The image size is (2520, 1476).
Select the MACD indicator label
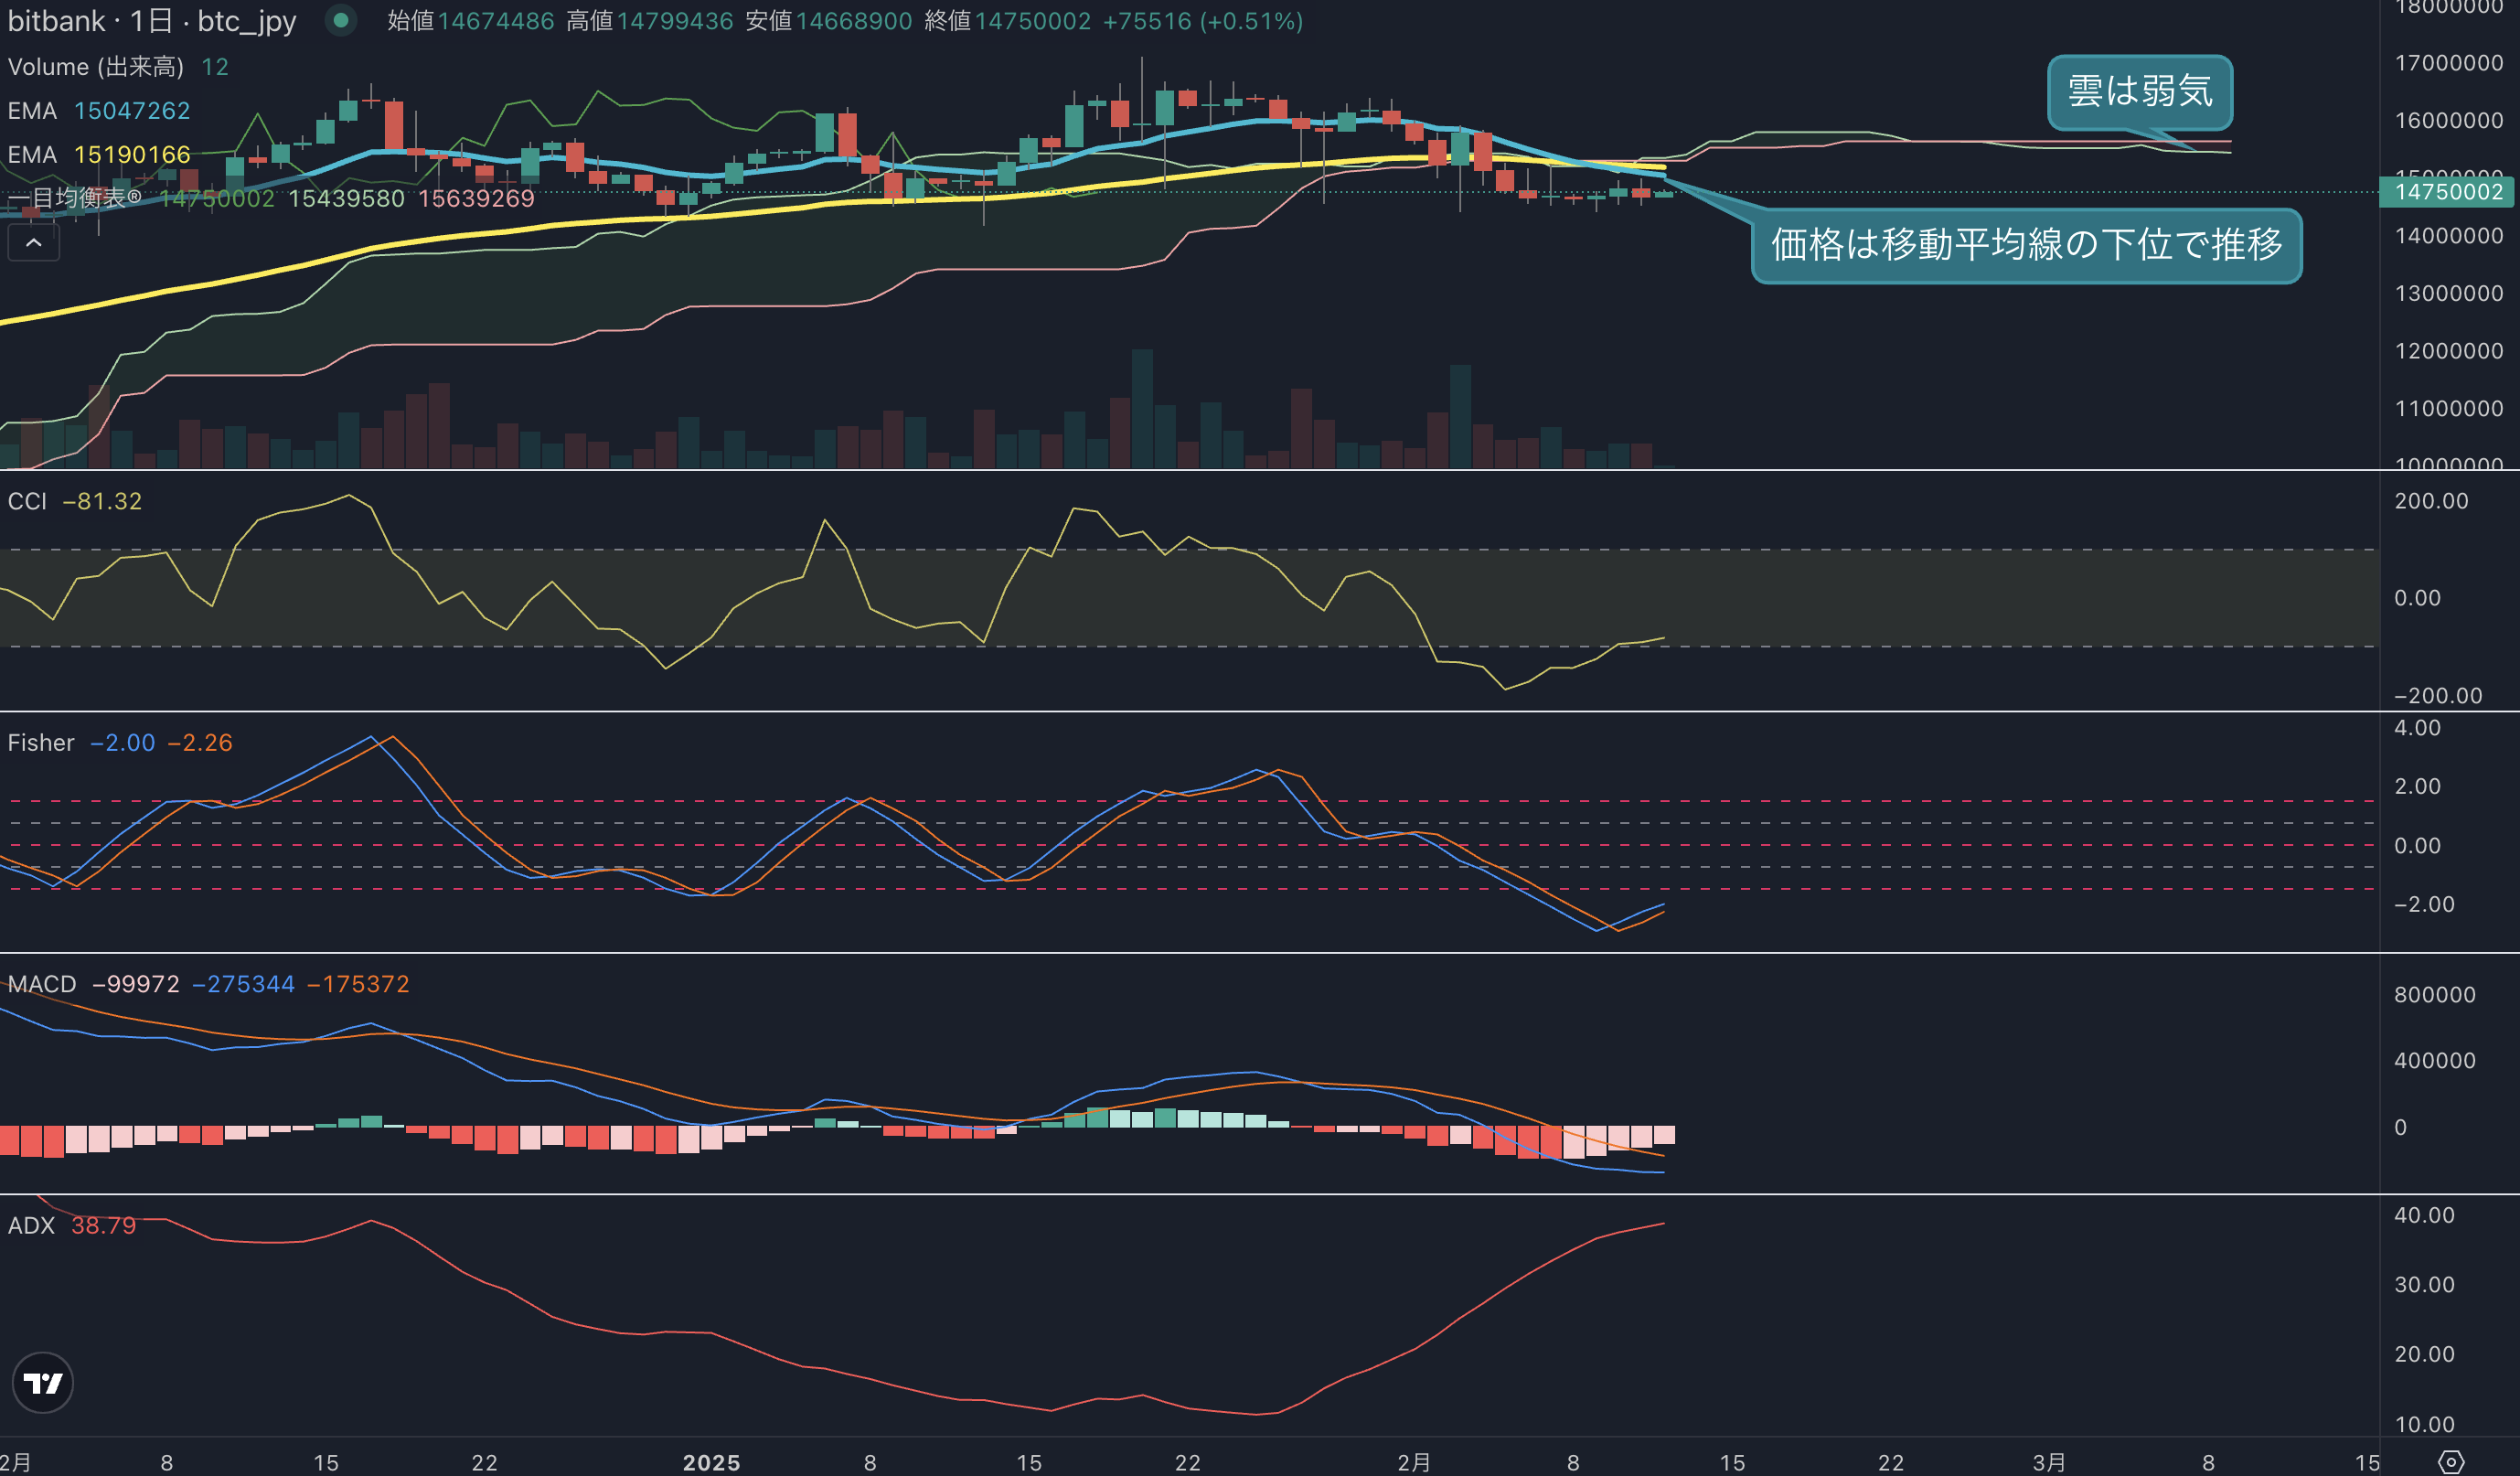[42, 984]
